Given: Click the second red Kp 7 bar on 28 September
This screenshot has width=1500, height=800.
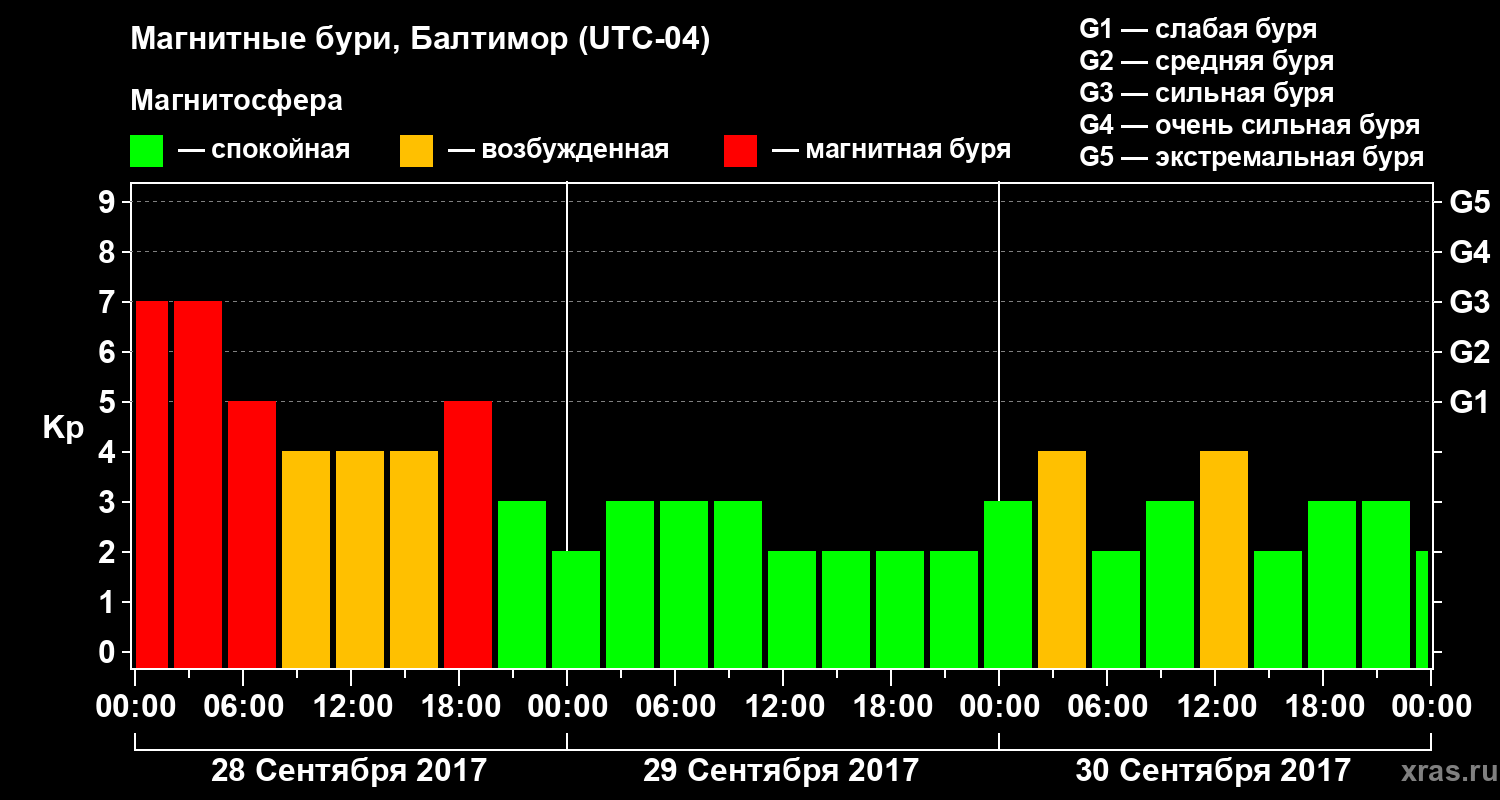Looking at the screenshot, I should pyautogui.click(x=198, y=485).
